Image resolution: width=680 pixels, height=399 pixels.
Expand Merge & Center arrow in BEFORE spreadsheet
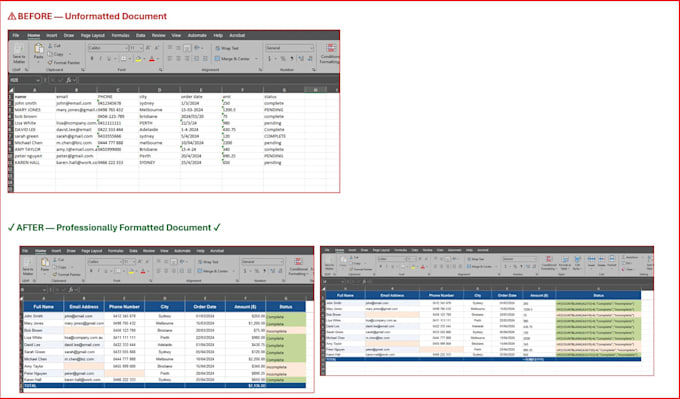(x=257, y=59)
